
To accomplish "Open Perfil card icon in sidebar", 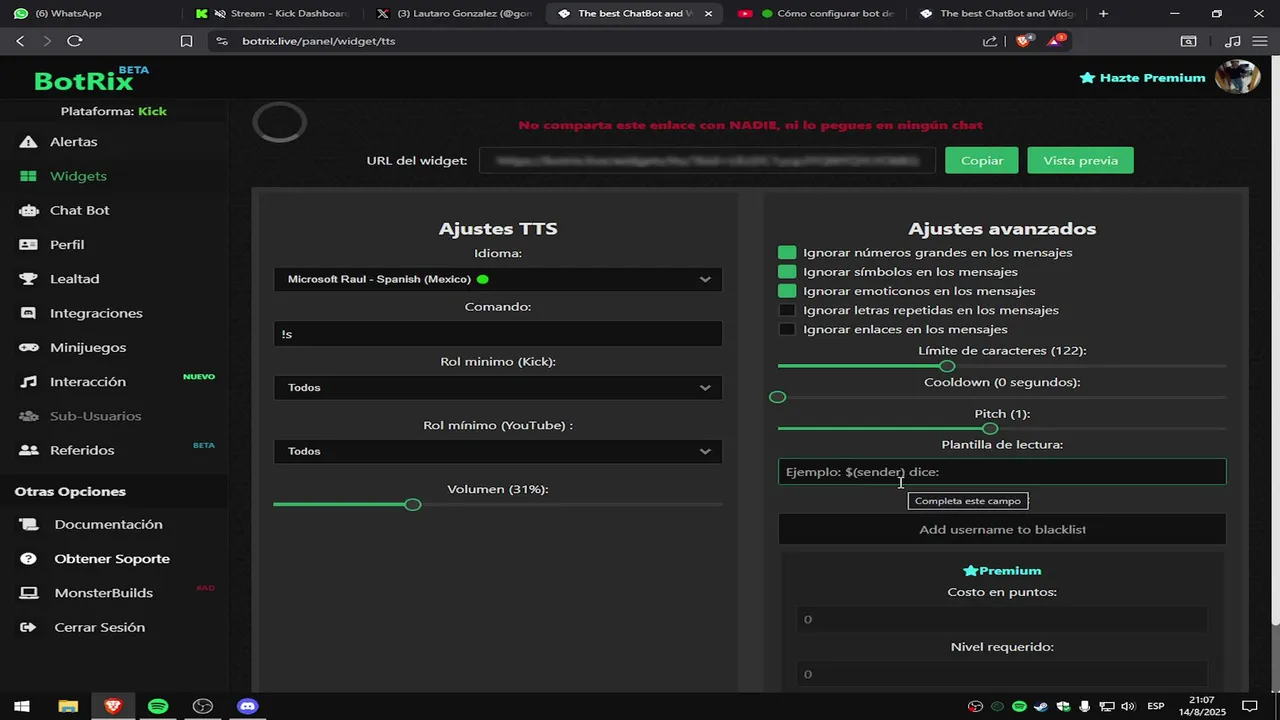I will click(x=29, y=244).
